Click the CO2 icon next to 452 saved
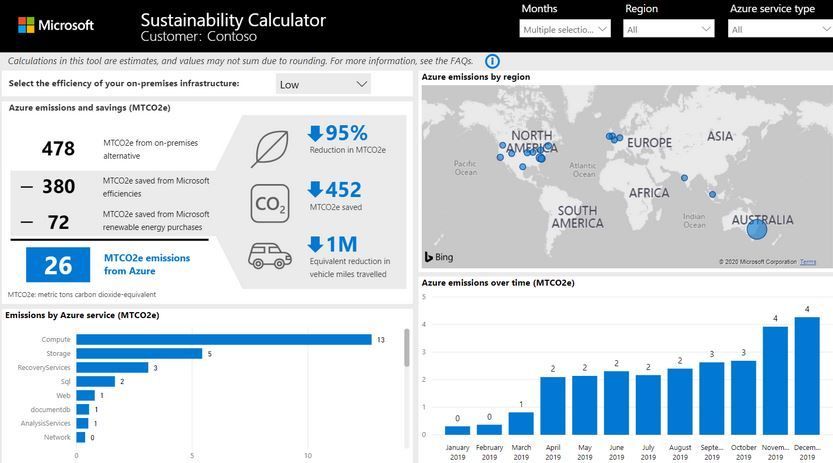The image size is (833, 463). pos(270,203)
